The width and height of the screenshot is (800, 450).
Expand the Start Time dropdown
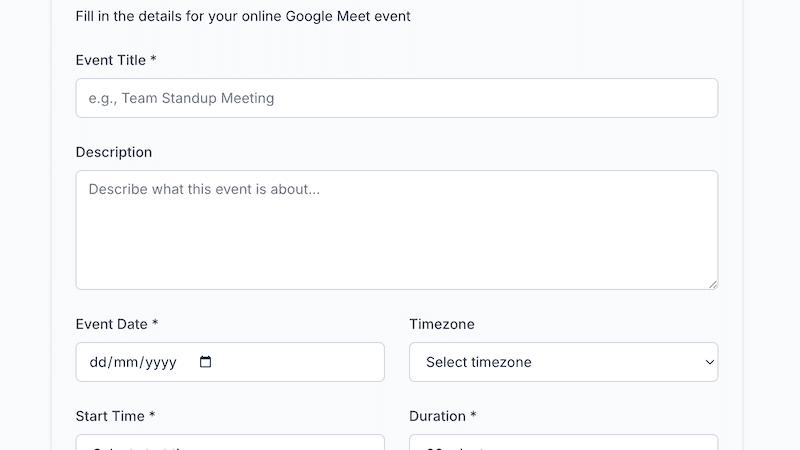pyautogui.click(x=230, y=443)
